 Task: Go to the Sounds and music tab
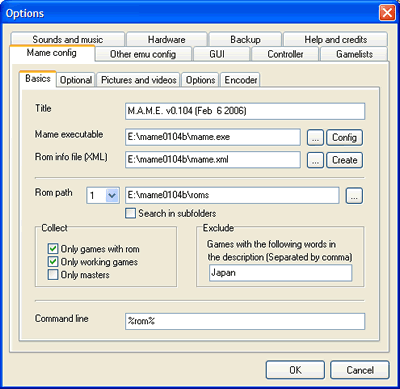[68, 39]
